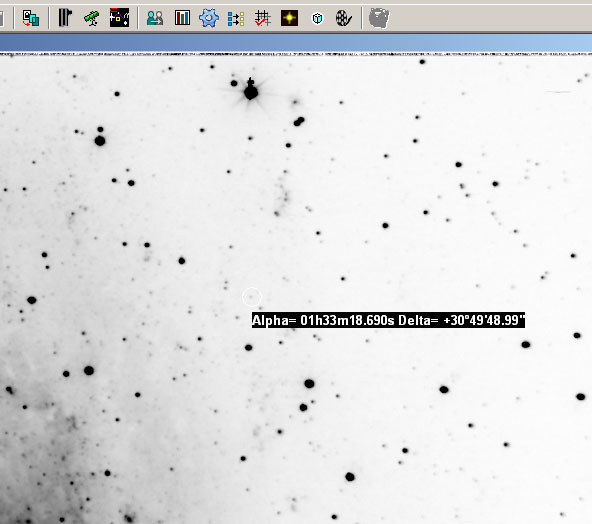
Task: Click the bright spiked star with cross
Action: pos(251,91)
